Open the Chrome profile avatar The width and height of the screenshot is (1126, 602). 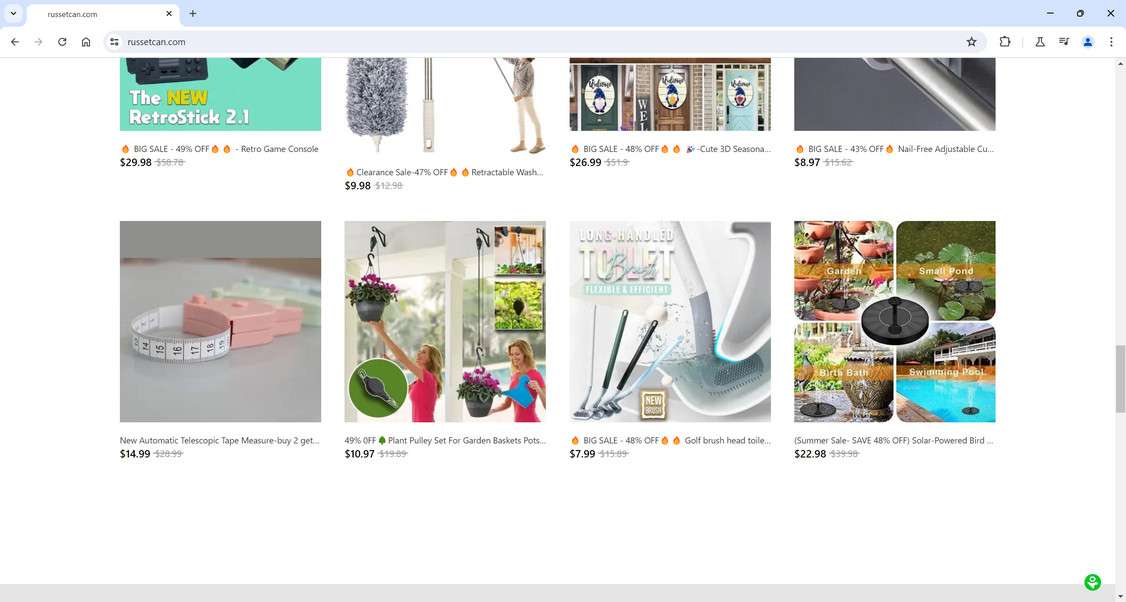(x=1088, y=42)
